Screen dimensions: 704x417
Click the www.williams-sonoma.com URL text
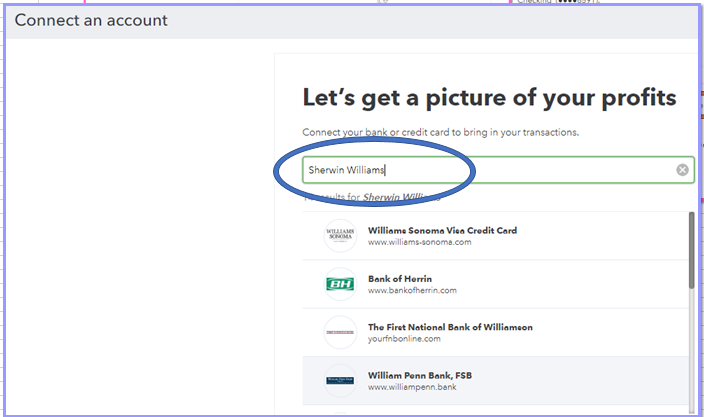pos(420,242)
